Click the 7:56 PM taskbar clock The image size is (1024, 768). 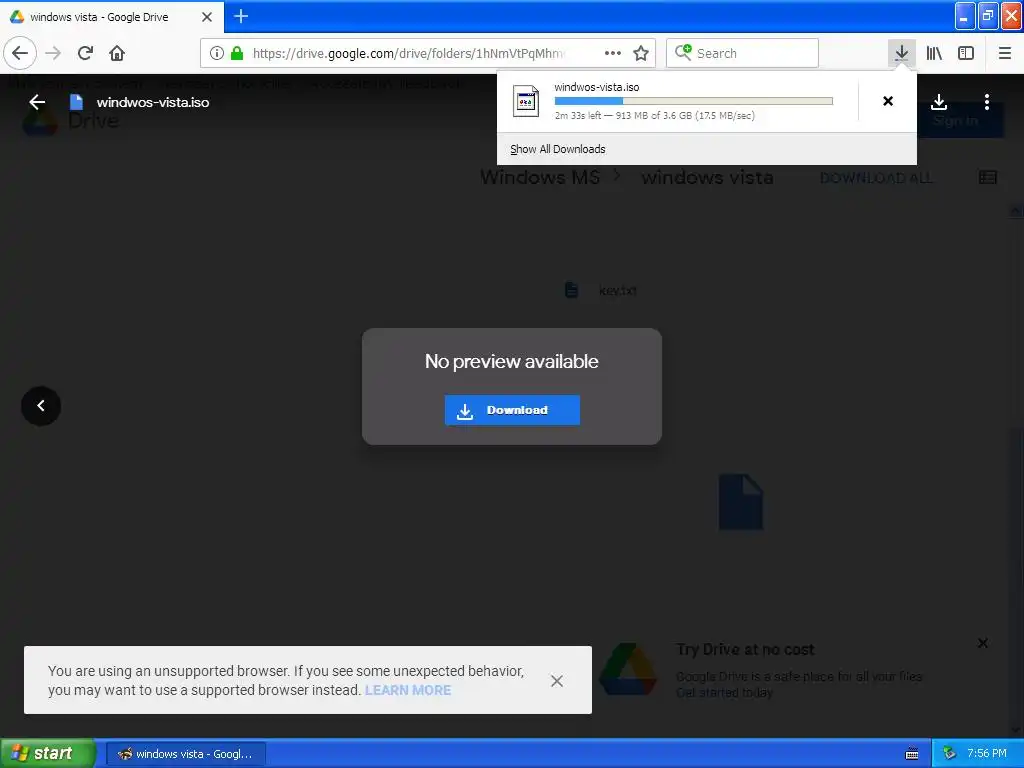[986, 754]
